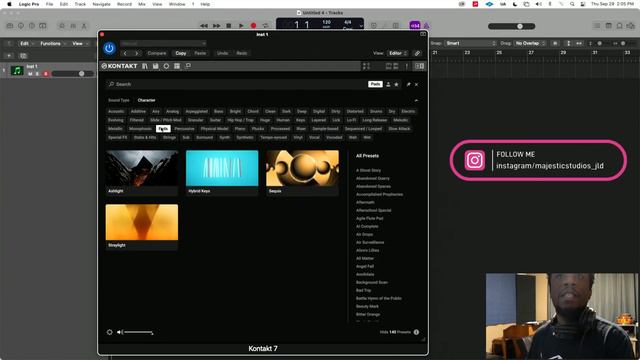Toggle the Pads tag filter
Screen dimensions: 640x360
pos(163,129)
